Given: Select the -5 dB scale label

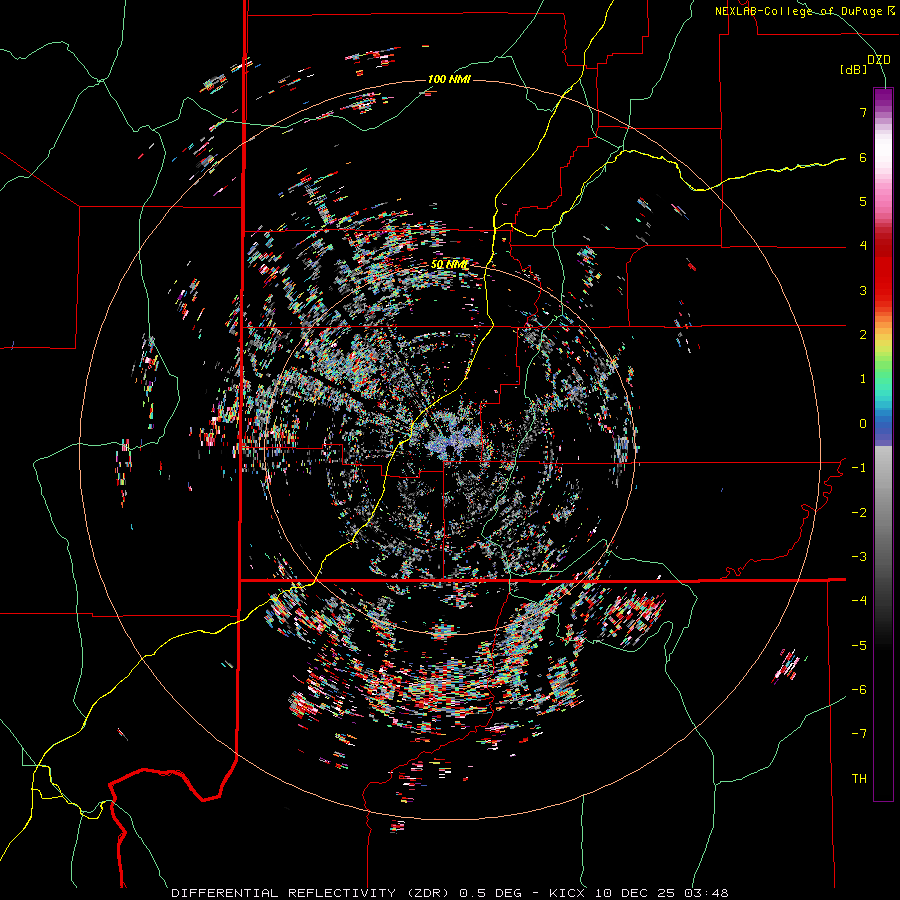Looking at the screenshot, I should point(859,646).
